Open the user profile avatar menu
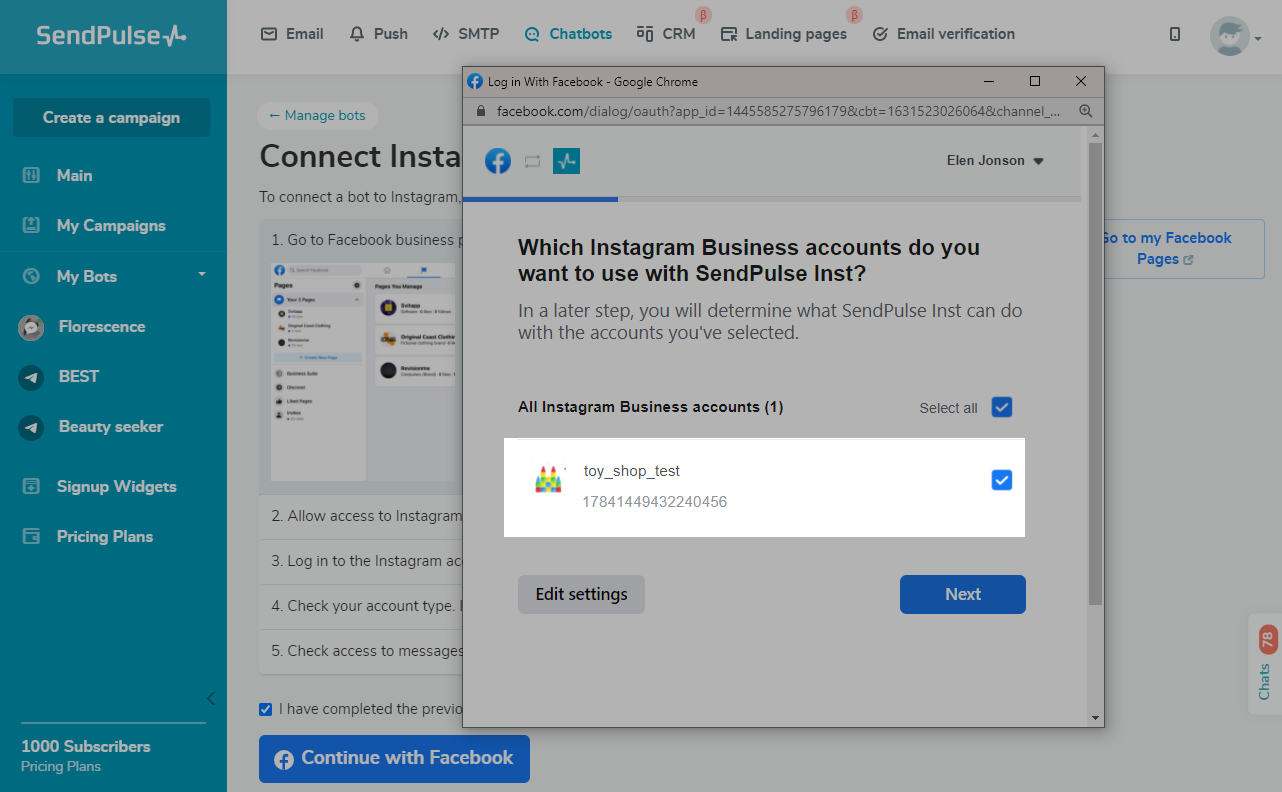Screen dimensions: 1282x792 pyautogui.click(x=1229, y=36)
